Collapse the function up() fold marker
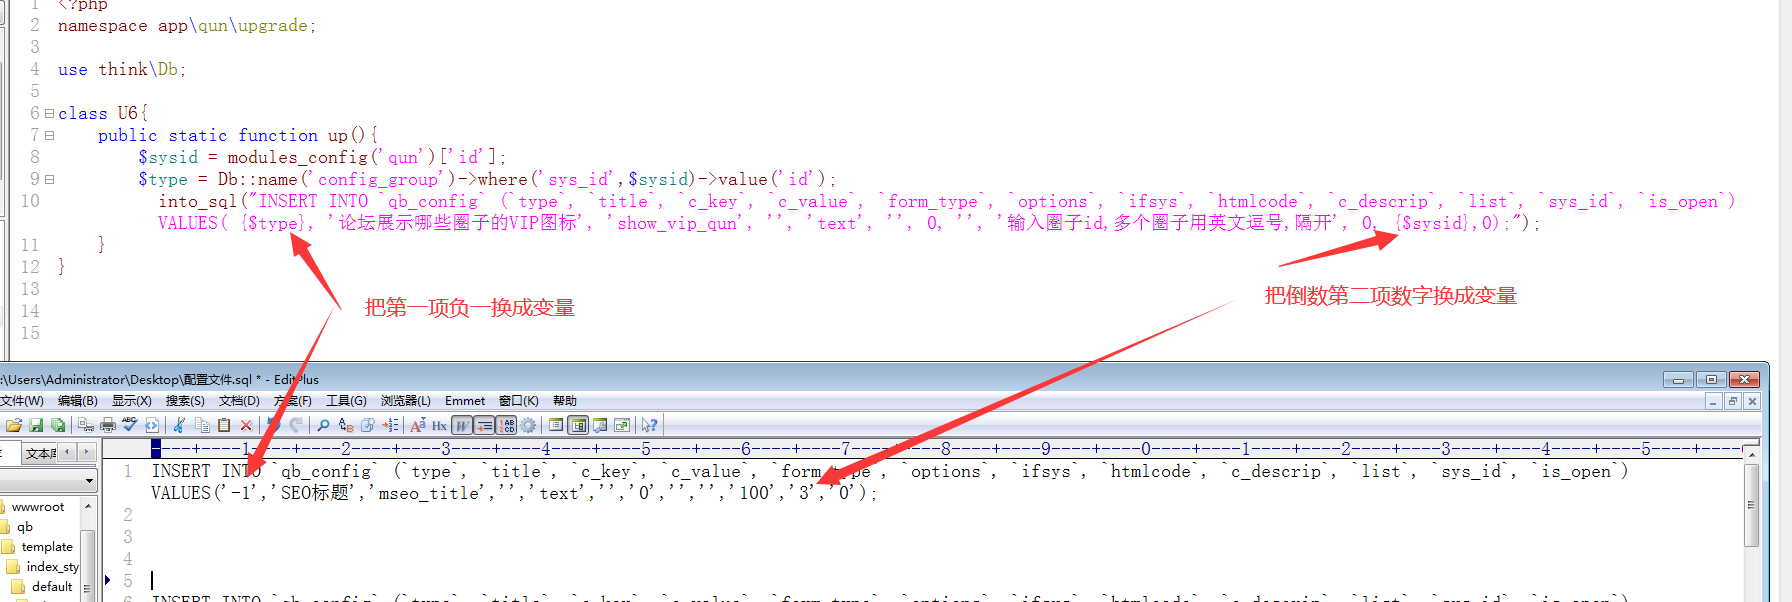 (x=49, y=135)
